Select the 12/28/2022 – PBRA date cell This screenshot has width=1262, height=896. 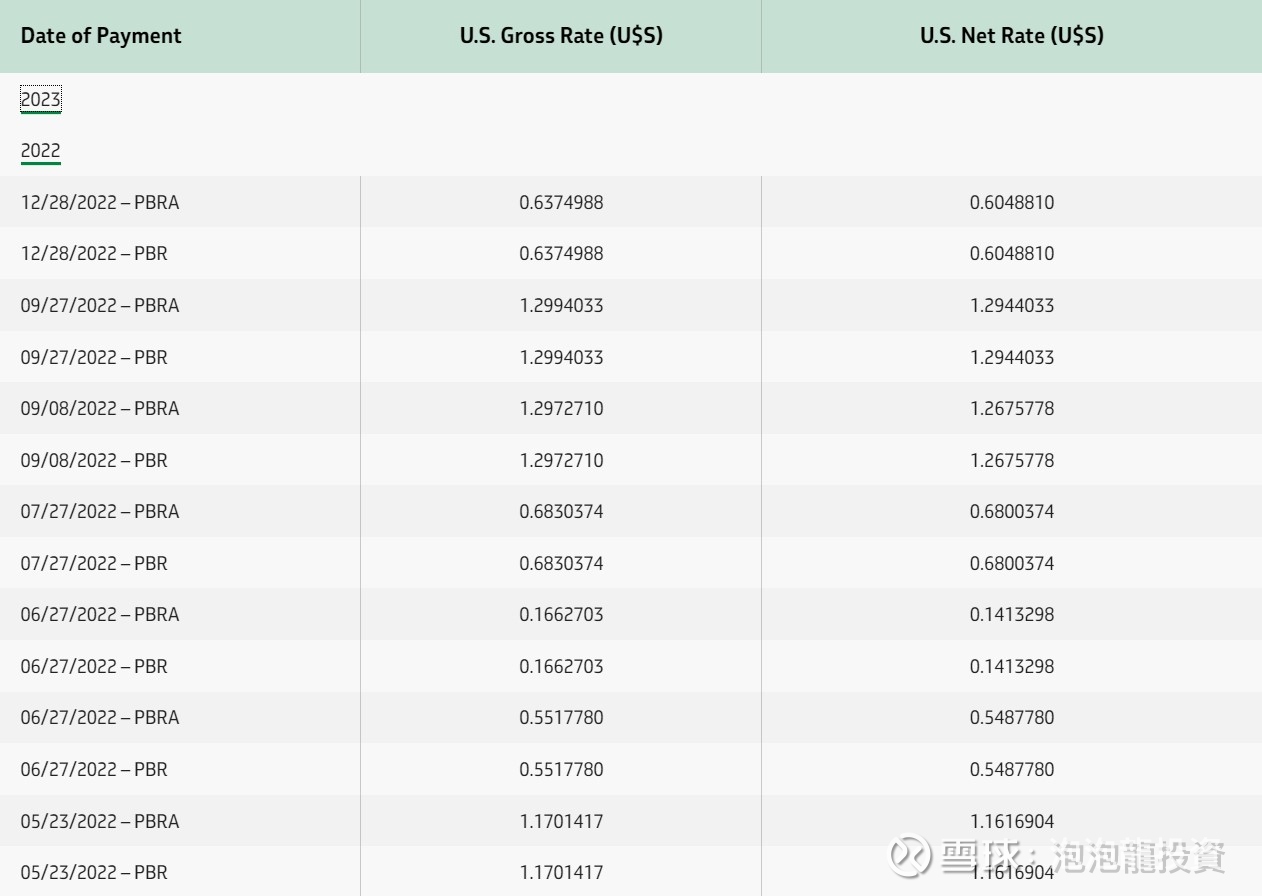(x=100, y=202)
